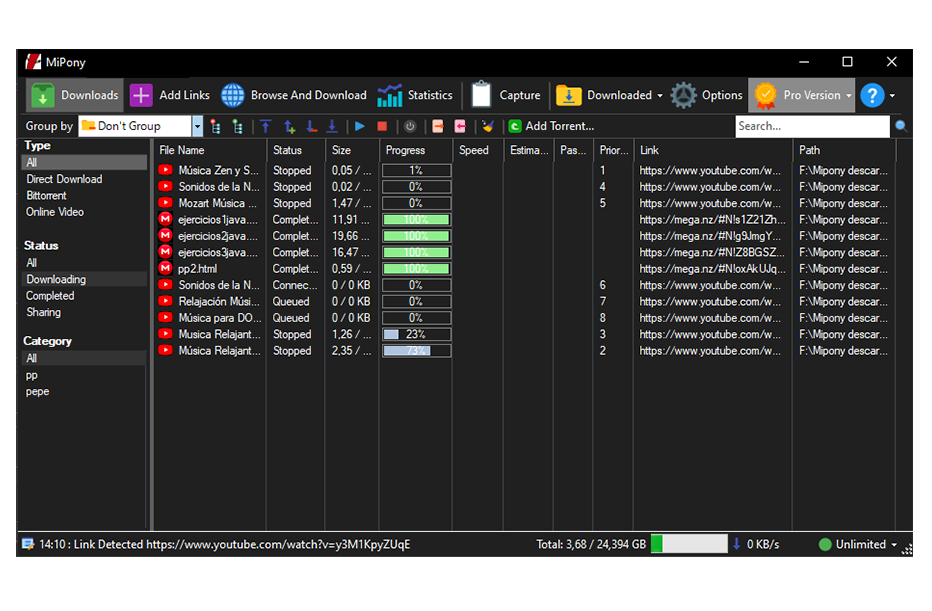Open the Add Links tab
The image size is (932, 611).
[x=170, y=95]
